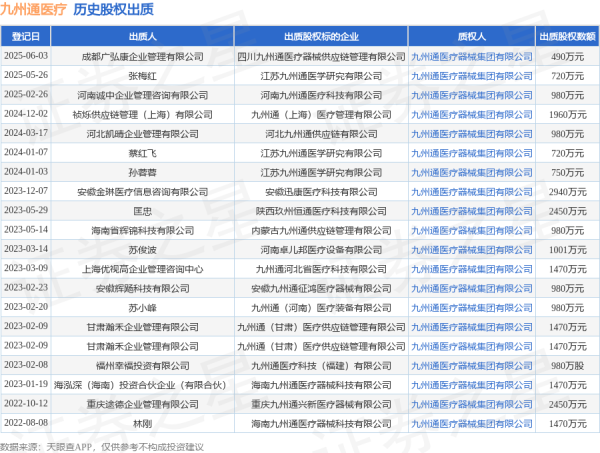Click the 出质股权数额 column header
The width and height of the screenshot is (600, 453).
tap(567, 35)
